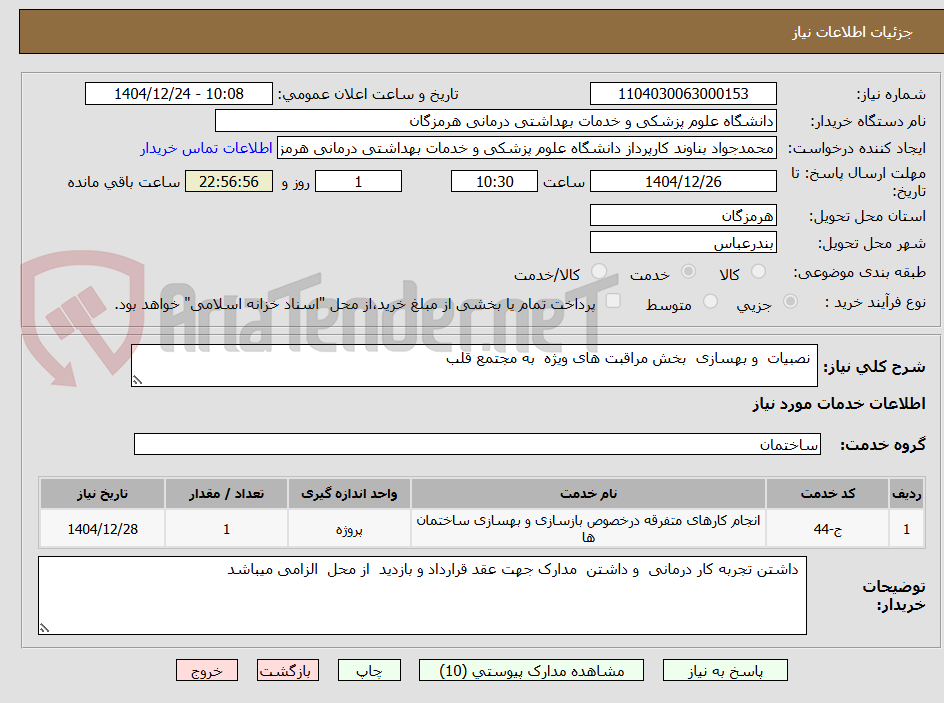Click the توضیحات خریدار text area
The height and width of the screenshot is (703, 944).
[422, 595]
